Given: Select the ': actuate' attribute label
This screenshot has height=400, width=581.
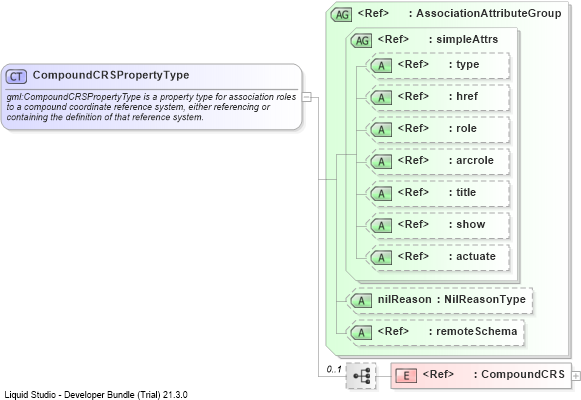Looking at the screenshot, I should coord(472,256).
